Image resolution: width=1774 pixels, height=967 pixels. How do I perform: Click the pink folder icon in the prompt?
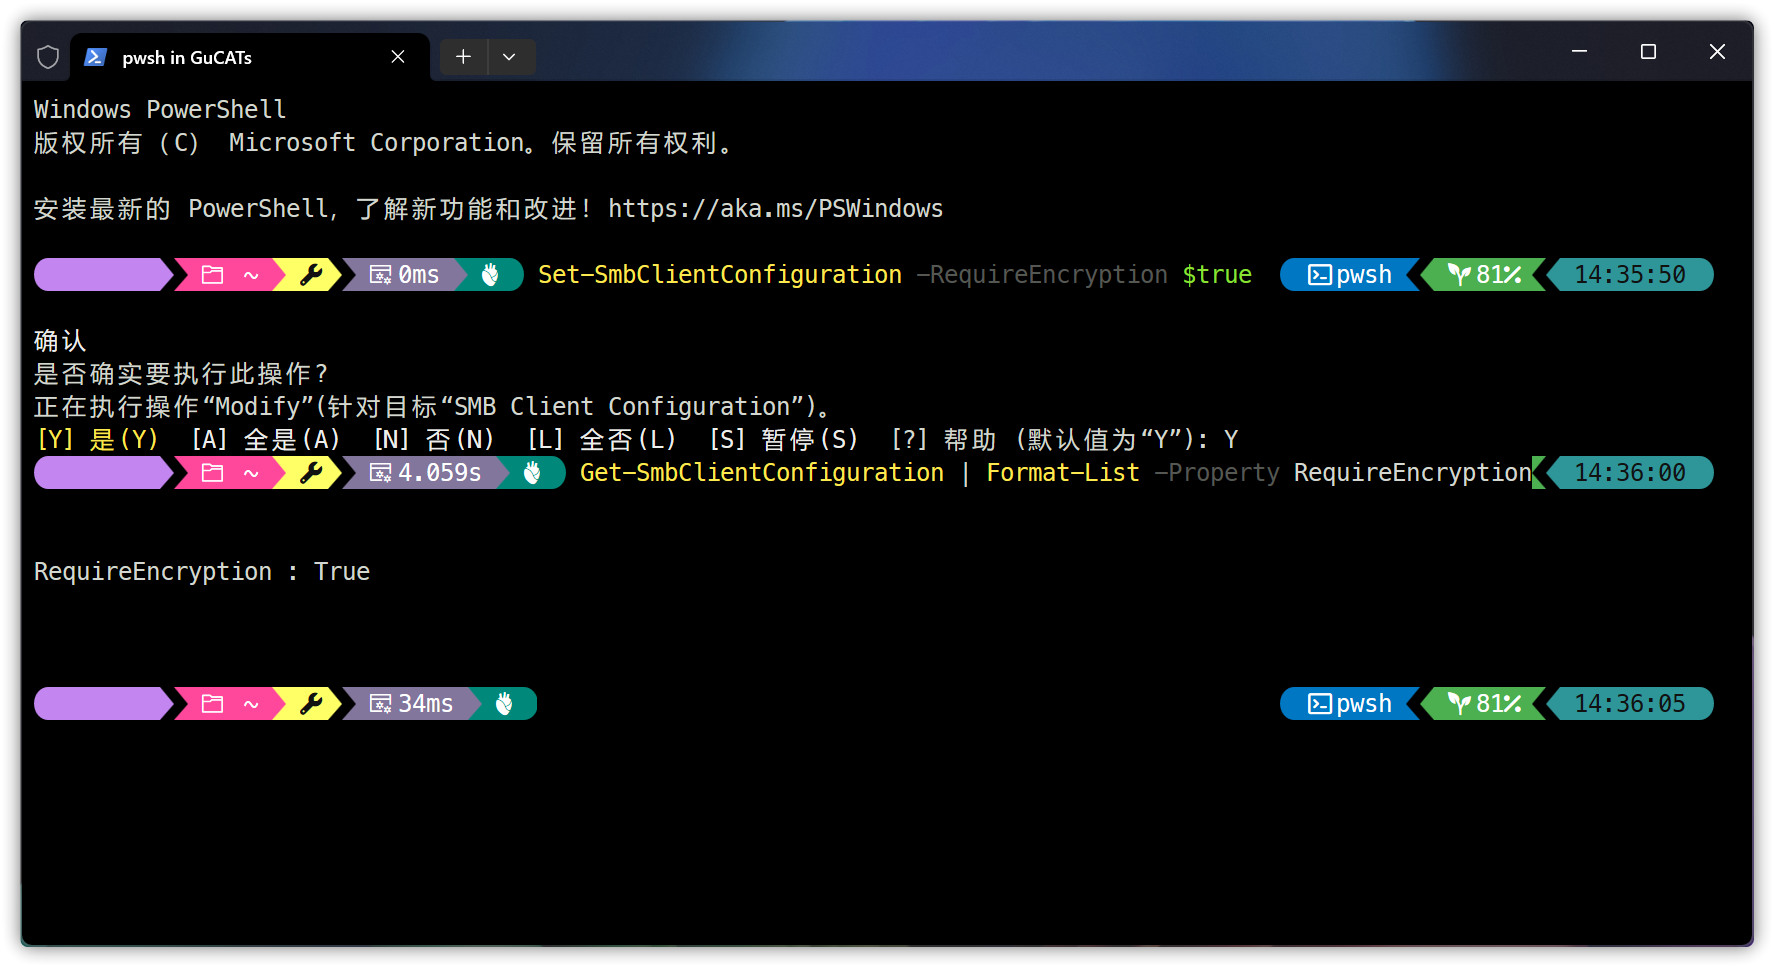click(x=211, y=274)
